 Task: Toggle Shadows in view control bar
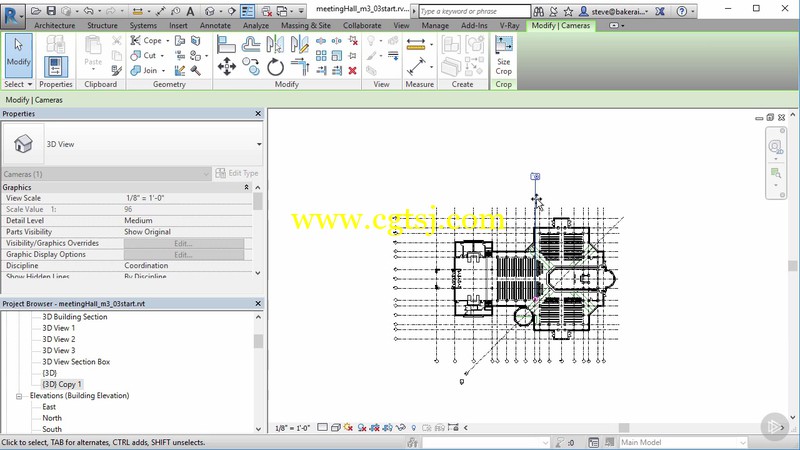362,428
